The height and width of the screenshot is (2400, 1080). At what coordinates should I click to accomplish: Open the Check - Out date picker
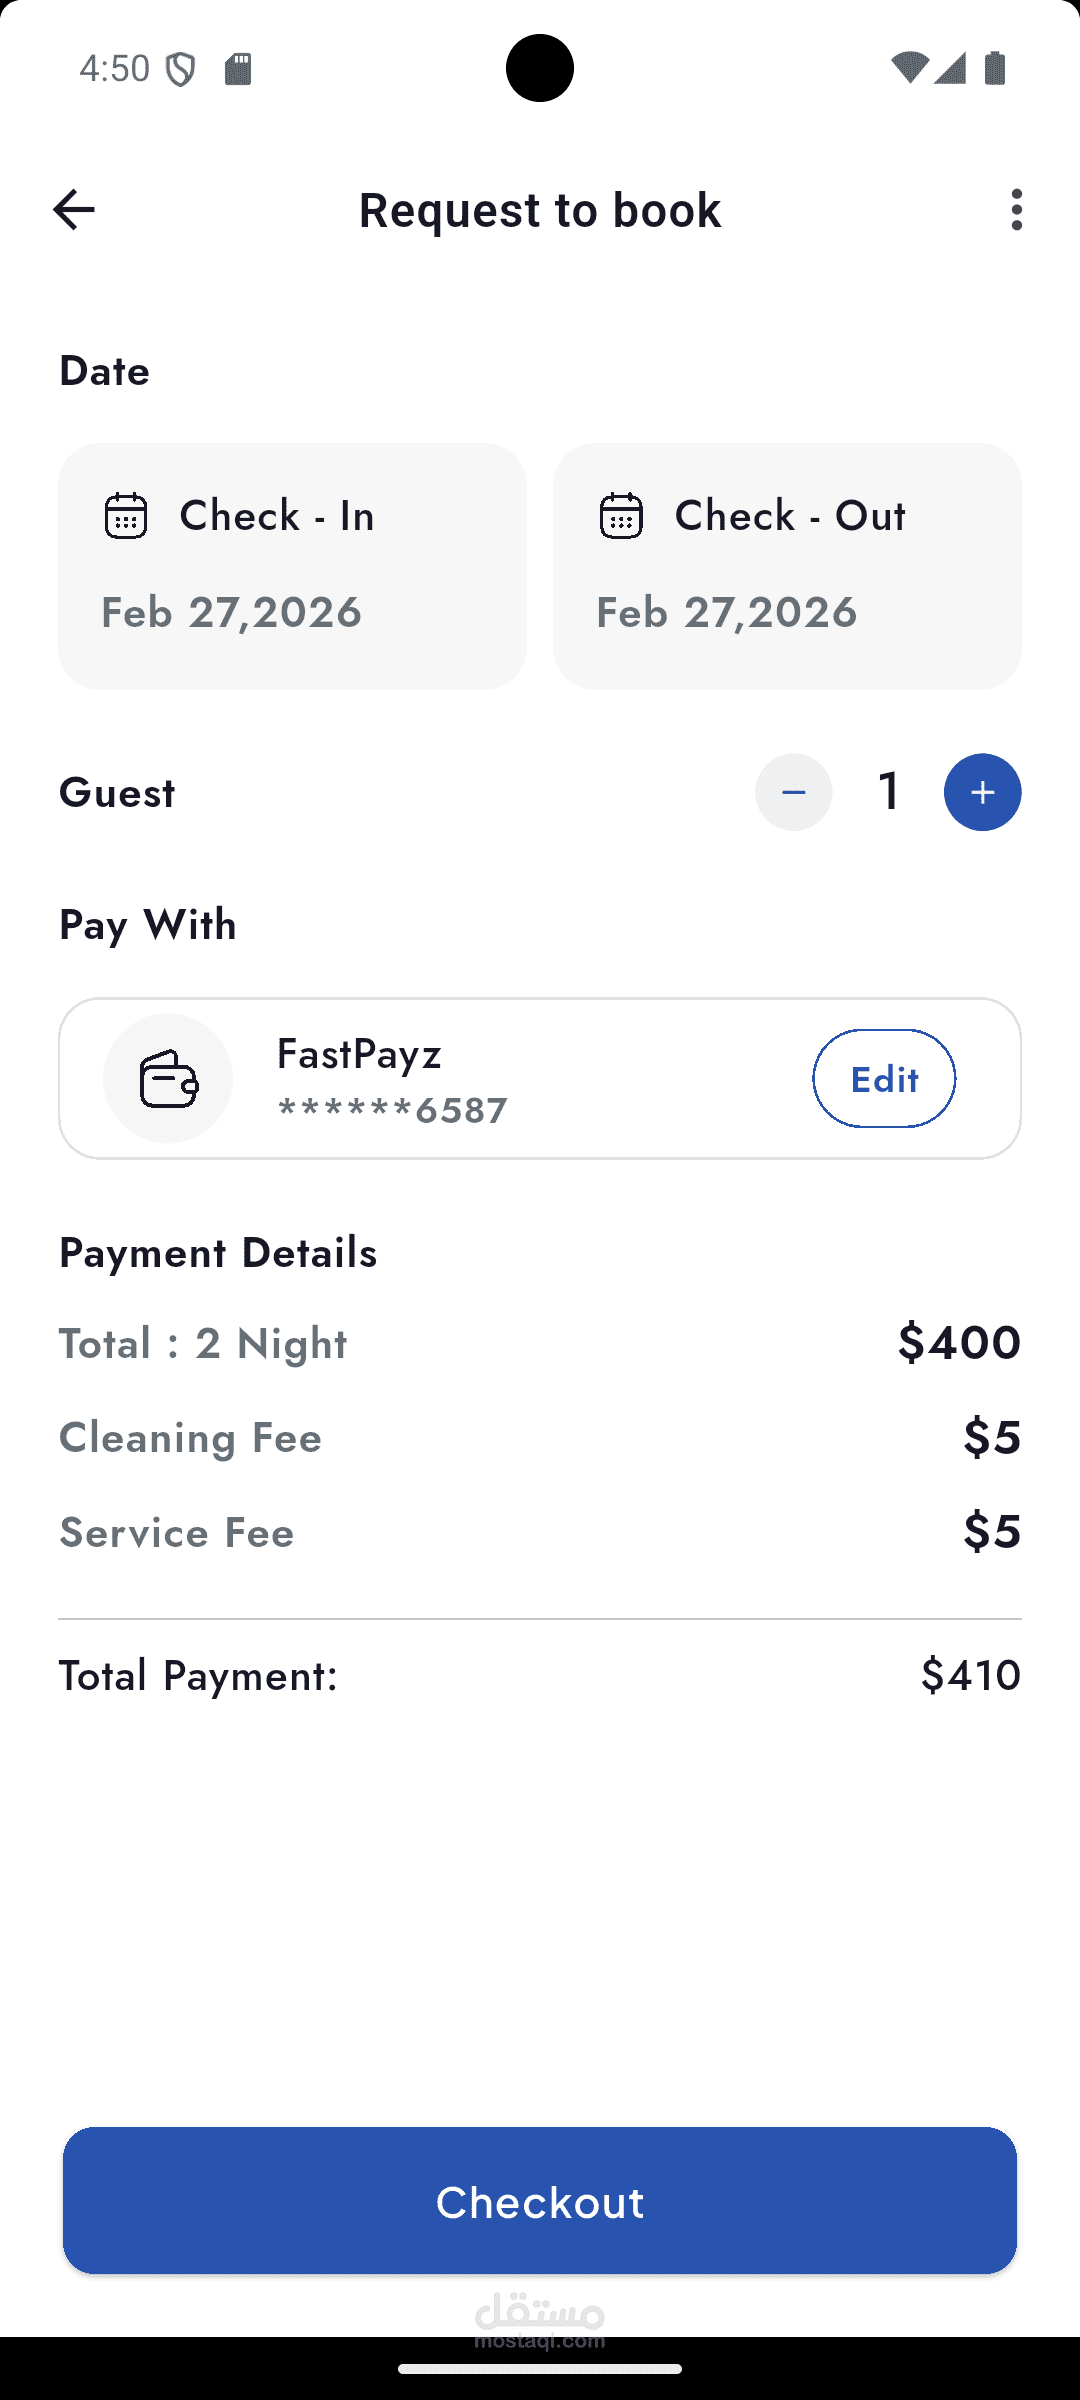coord(787,566)
